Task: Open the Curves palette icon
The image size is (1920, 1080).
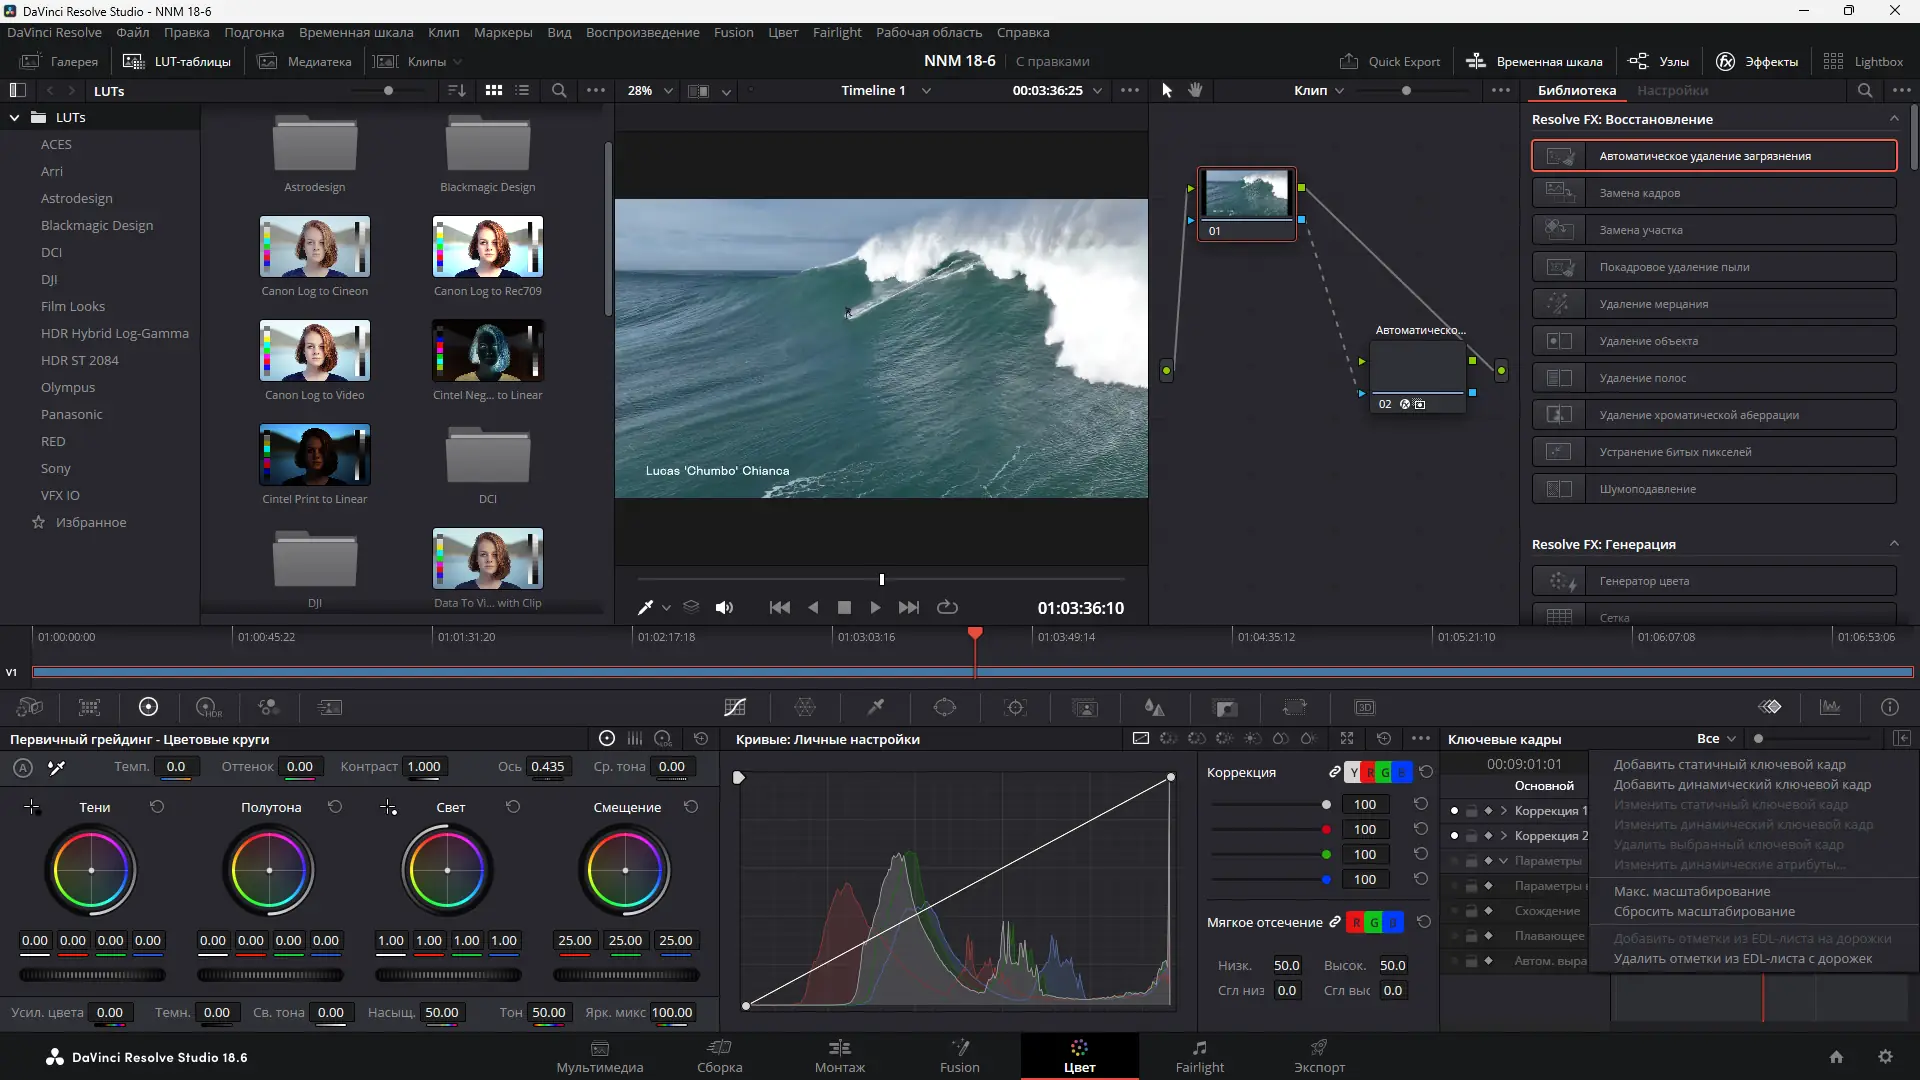Action: (x=735, y=708)
